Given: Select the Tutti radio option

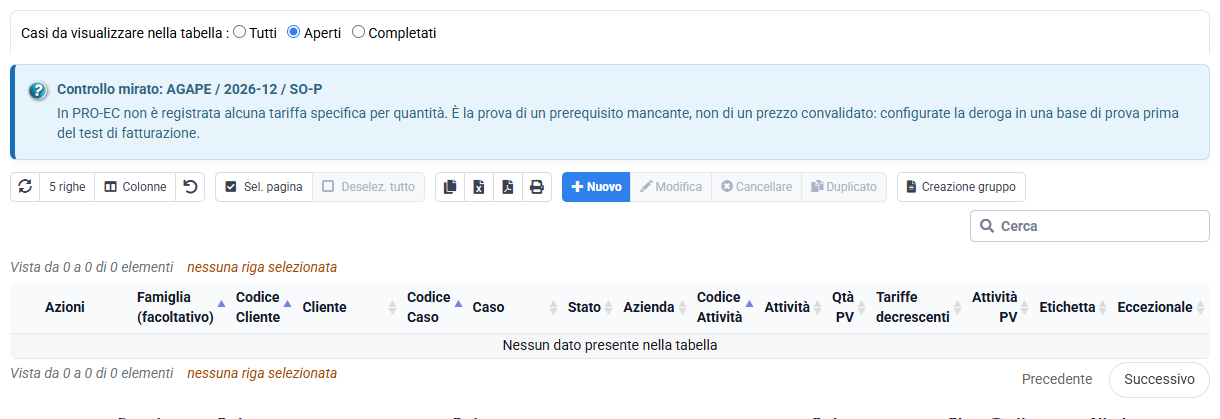Looking at the screenshot, I should [x=239, y=32].
